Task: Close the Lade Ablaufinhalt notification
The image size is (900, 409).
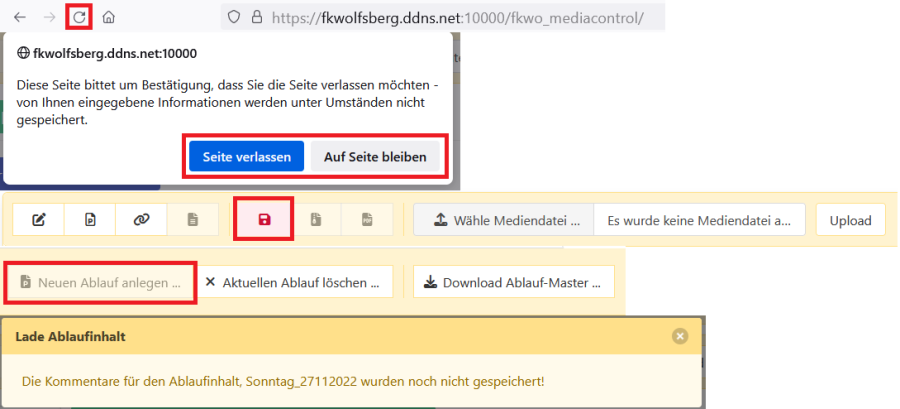Action: coord(680,337)
